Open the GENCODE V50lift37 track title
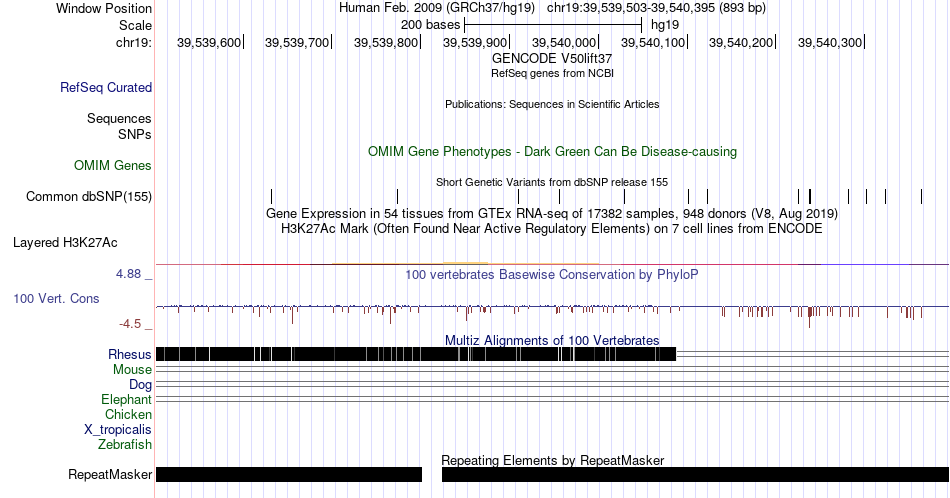Image resolution: width=950 pixels, height=498 pixels. (x=552, y=59)
